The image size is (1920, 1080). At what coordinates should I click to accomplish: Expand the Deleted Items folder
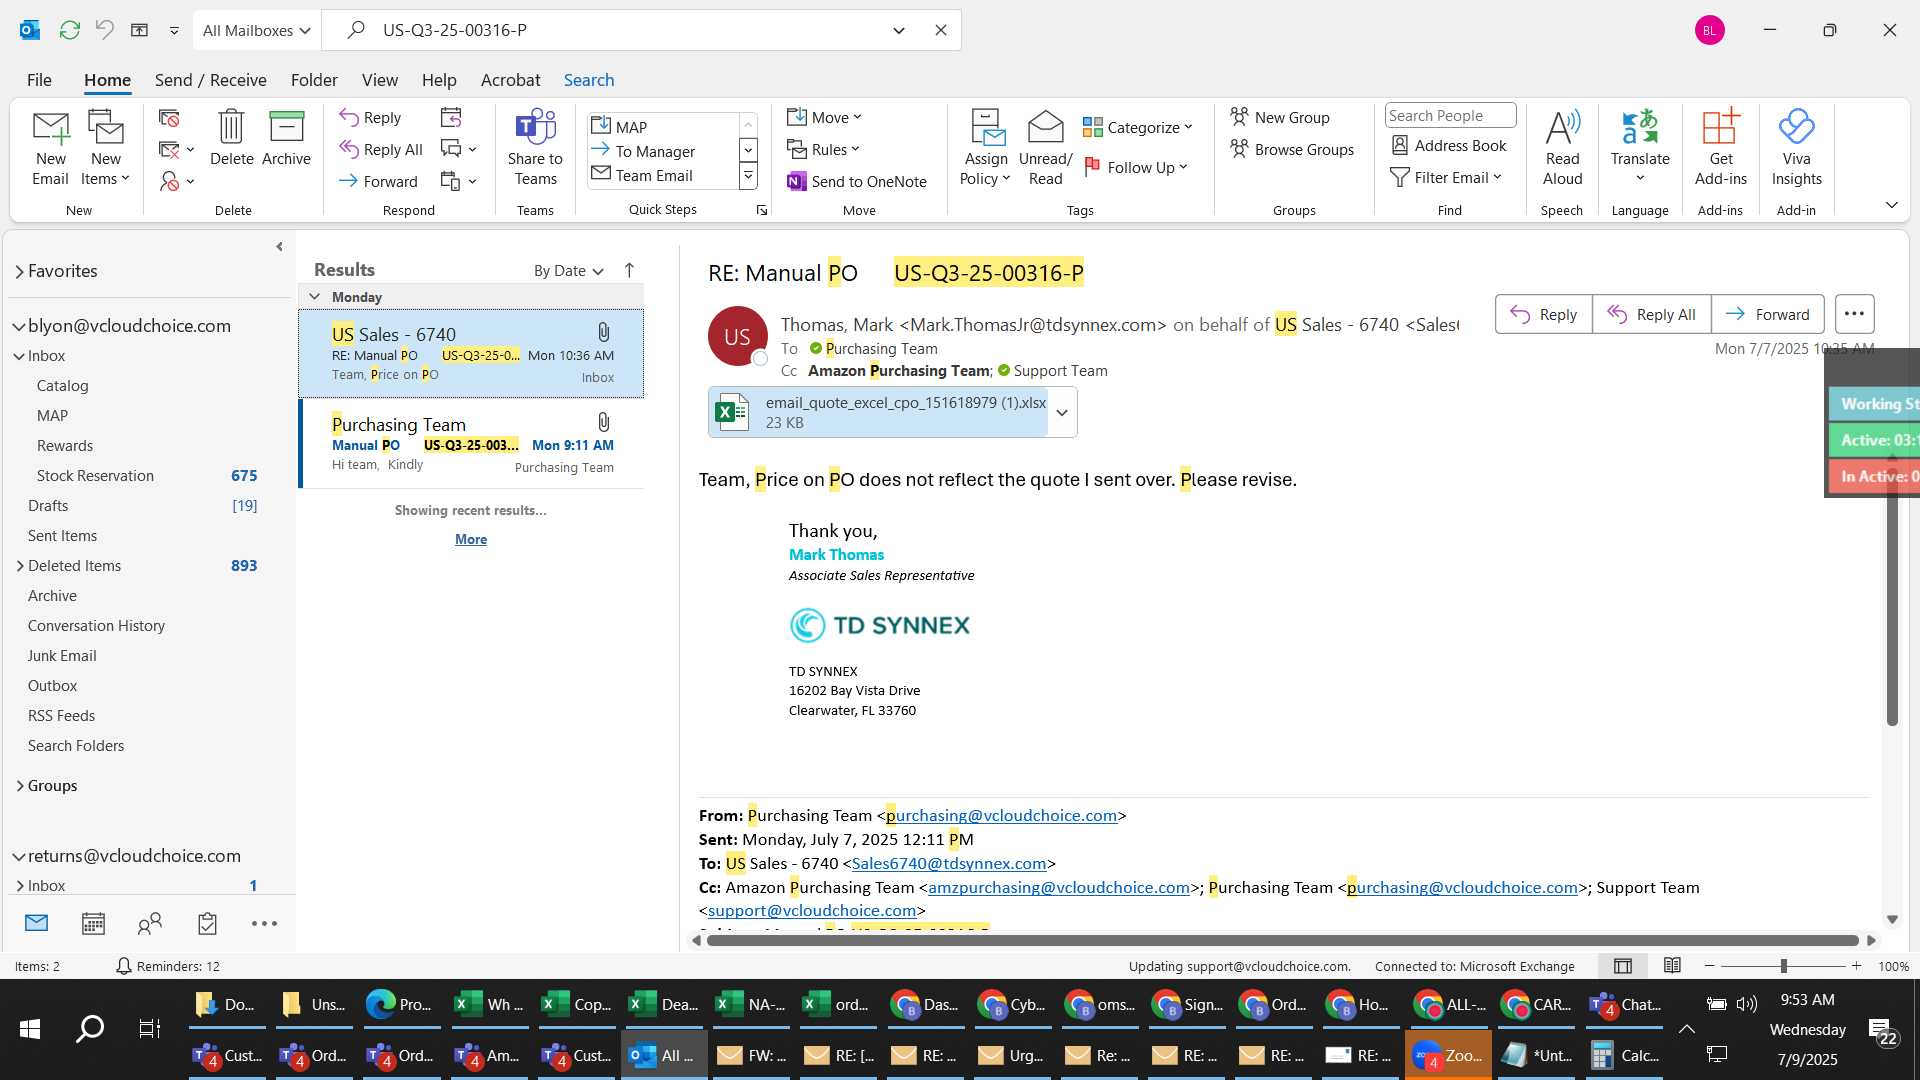point(20,566)
